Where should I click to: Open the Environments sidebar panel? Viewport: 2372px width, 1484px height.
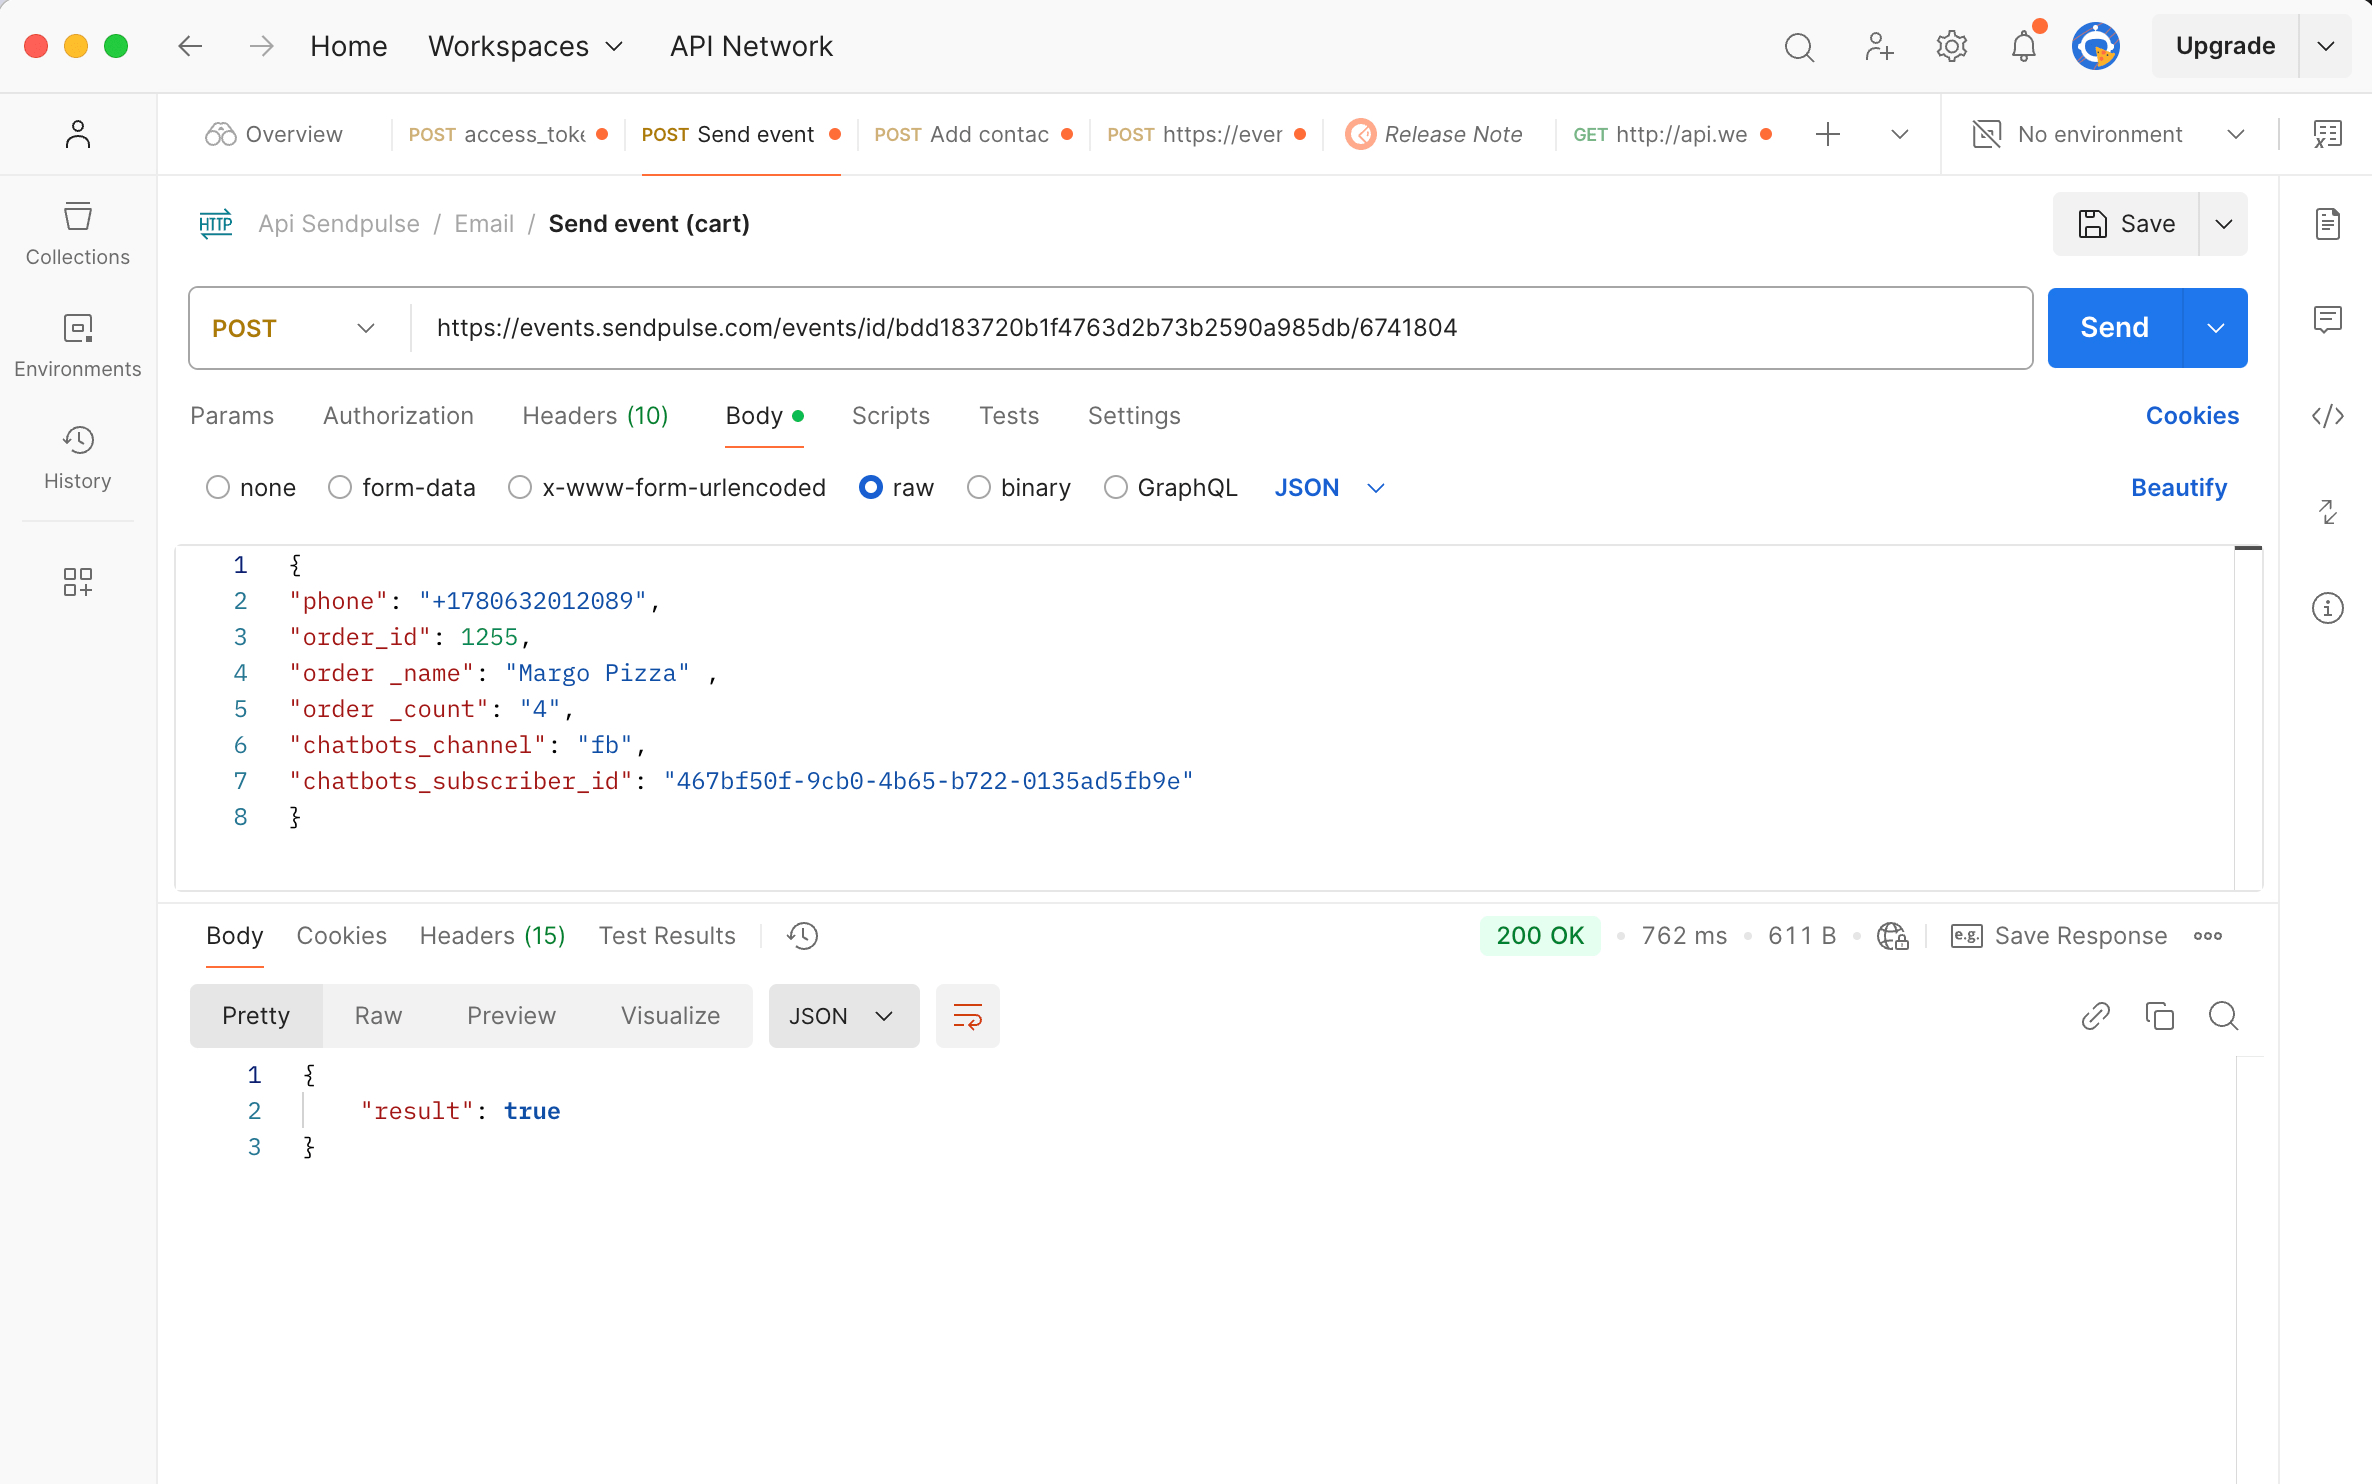point(78,346)
